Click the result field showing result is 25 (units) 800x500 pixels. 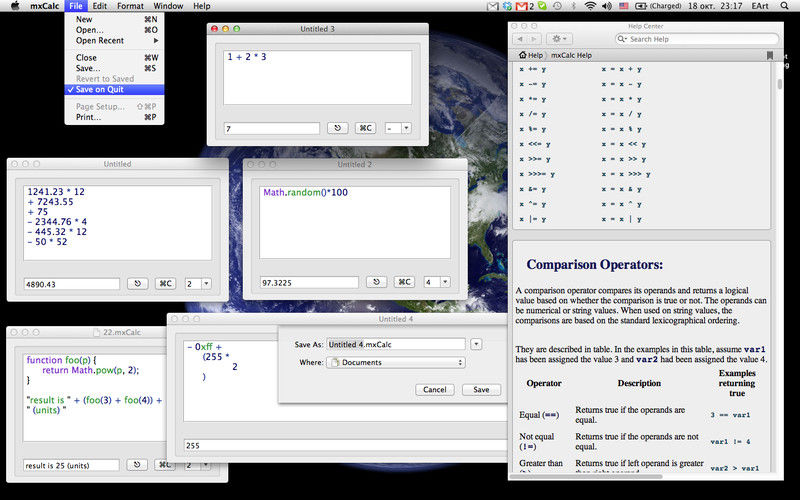click(71, 465)
